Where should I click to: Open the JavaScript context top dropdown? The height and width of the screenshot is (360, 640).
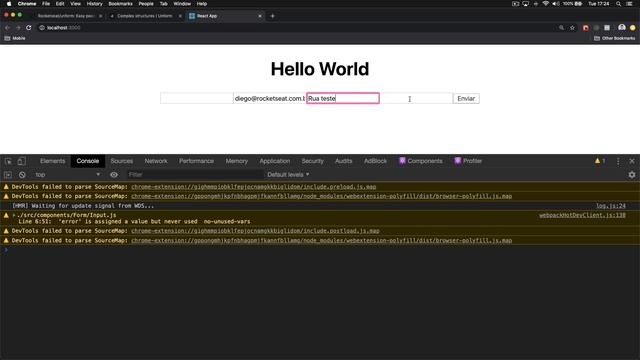[x=67, y=175]
